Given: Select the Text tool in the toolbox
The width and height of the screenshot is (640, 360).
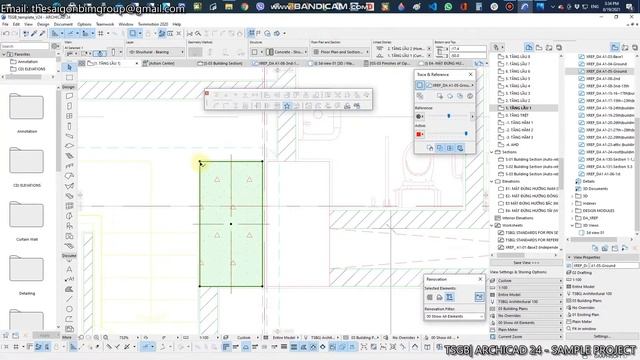Looking at the screenshot, I should 69,269.
